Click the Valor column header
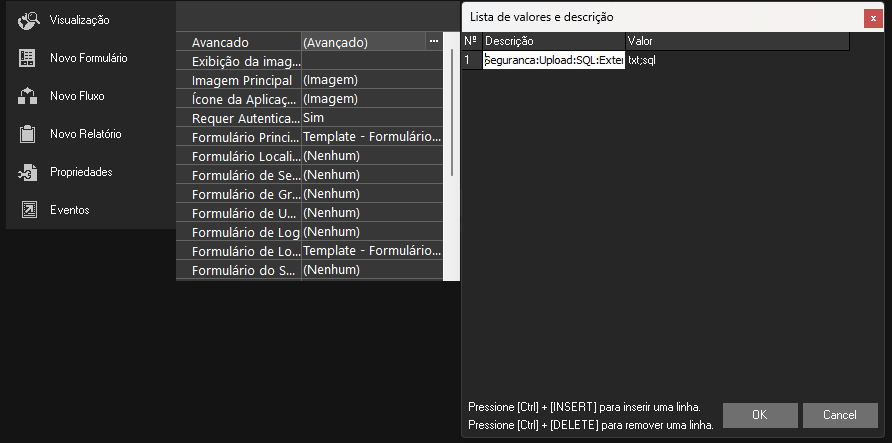Viewport: 892px width, 443px height. coord(736,41)
